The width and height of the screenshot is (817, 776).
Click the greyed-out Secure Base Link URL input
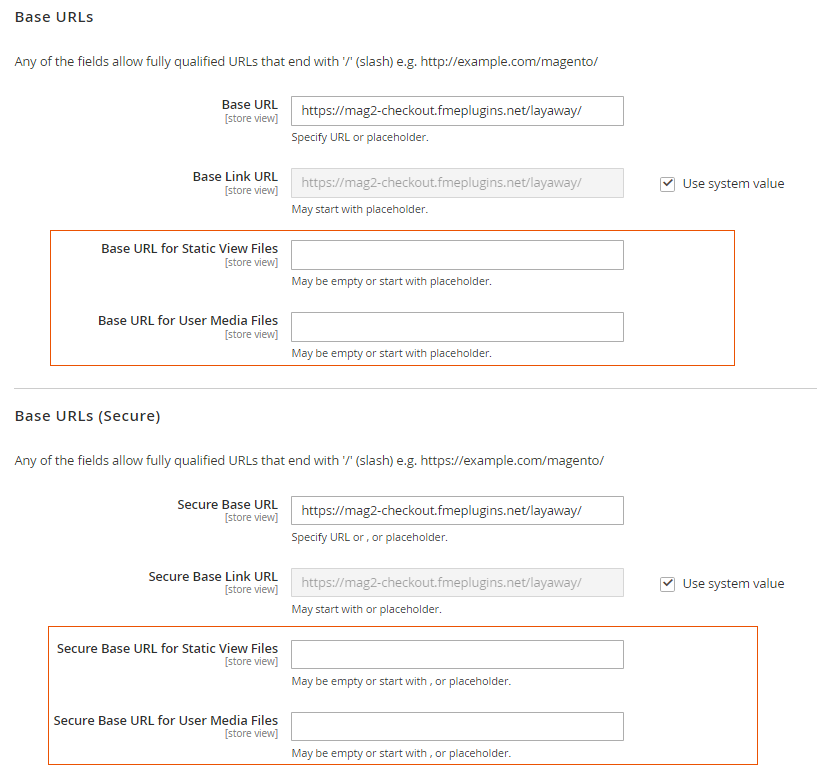[x=457, y=583]
